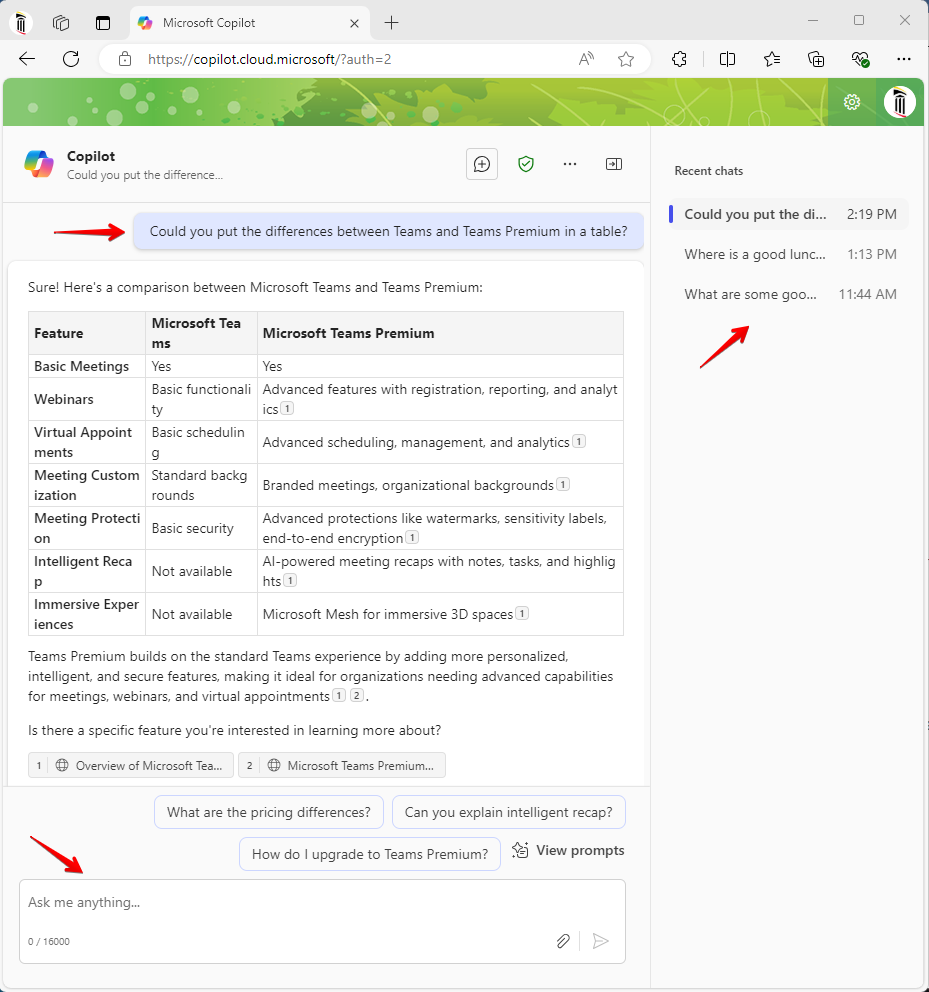This screenshot has width=929, height=992.
Task: Open 'Microsoft Teams Premium...' source link
Action: coord(342,766)
